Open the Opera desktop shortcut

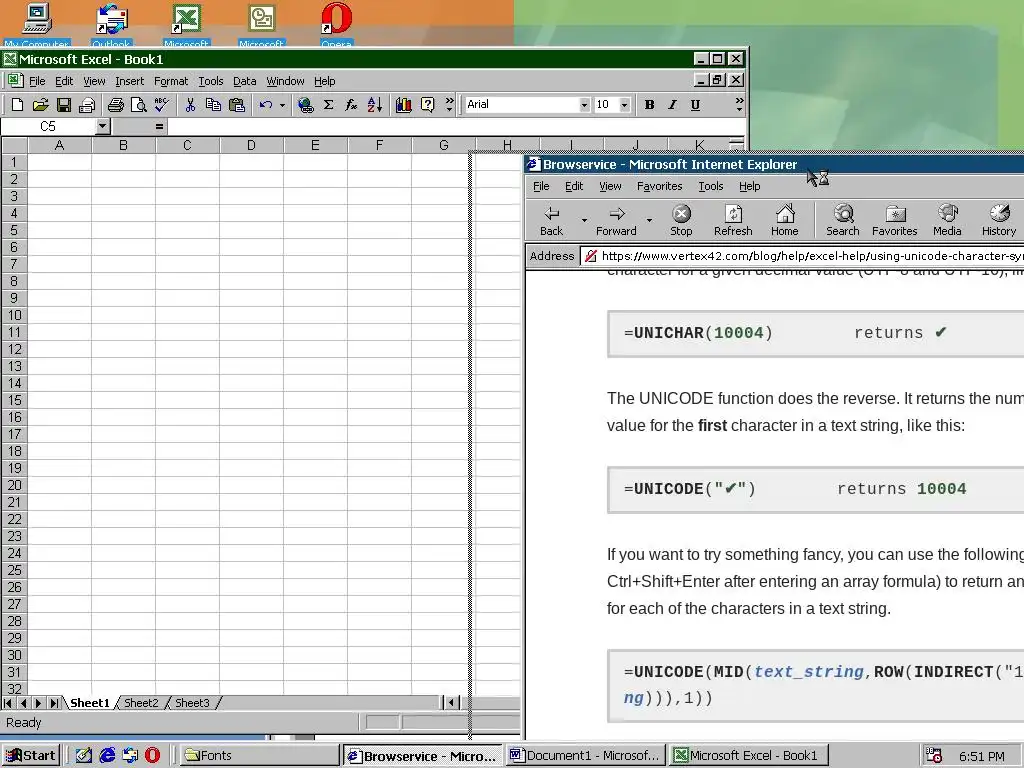tap(336, 25)
